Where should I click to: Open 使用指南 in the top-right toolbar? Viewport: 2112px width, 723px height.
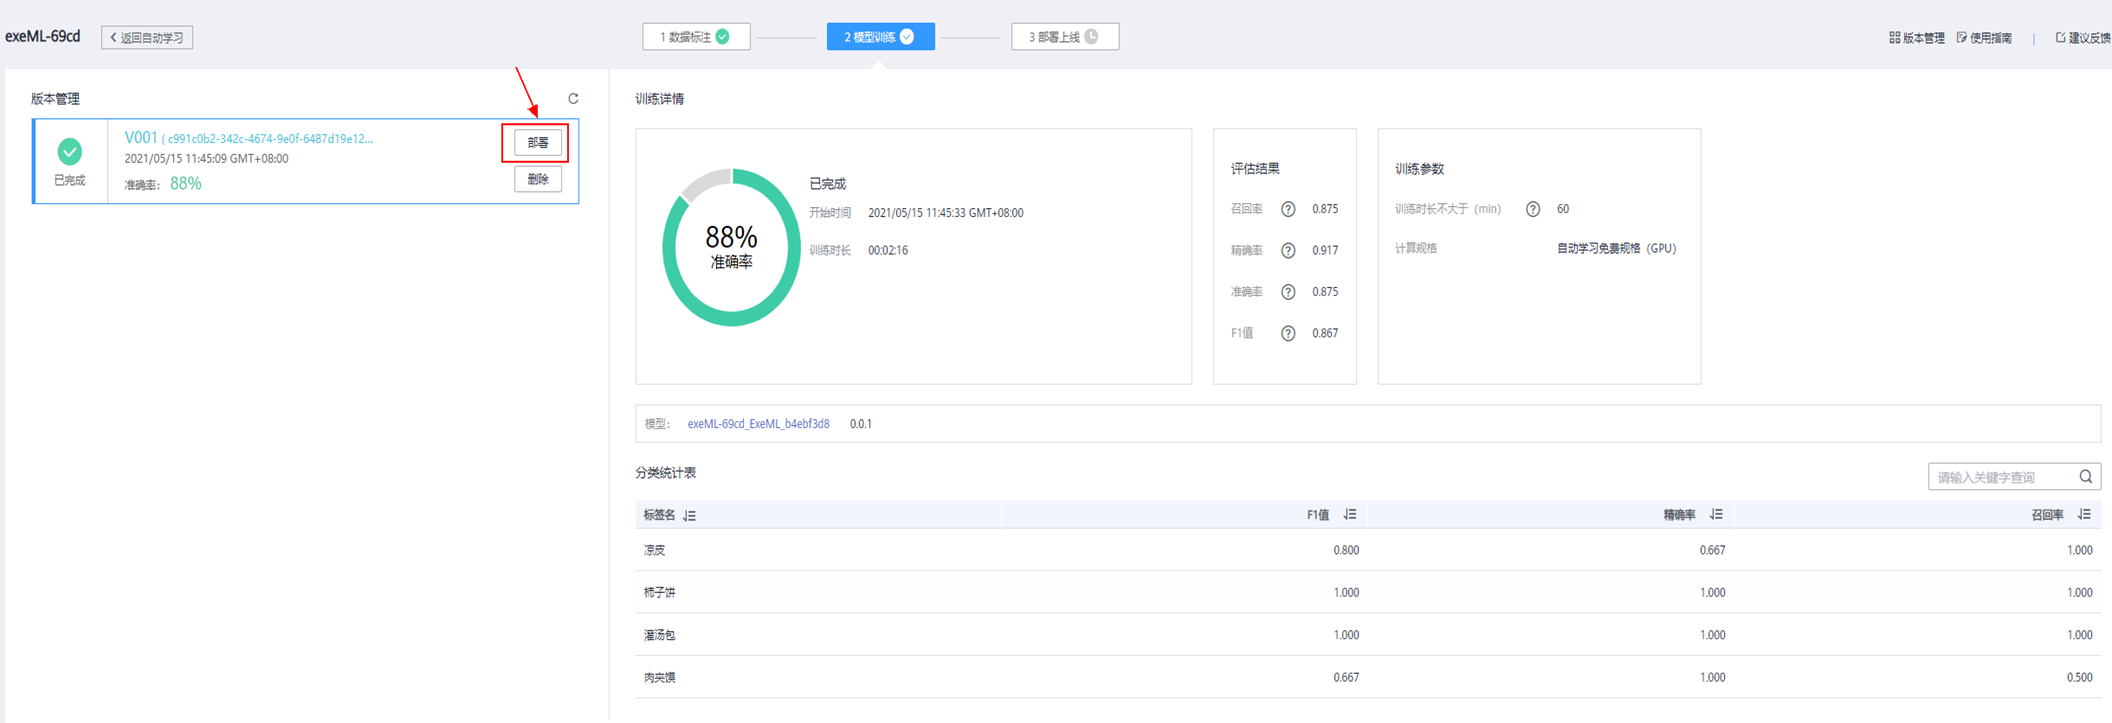click(1984, 38)
